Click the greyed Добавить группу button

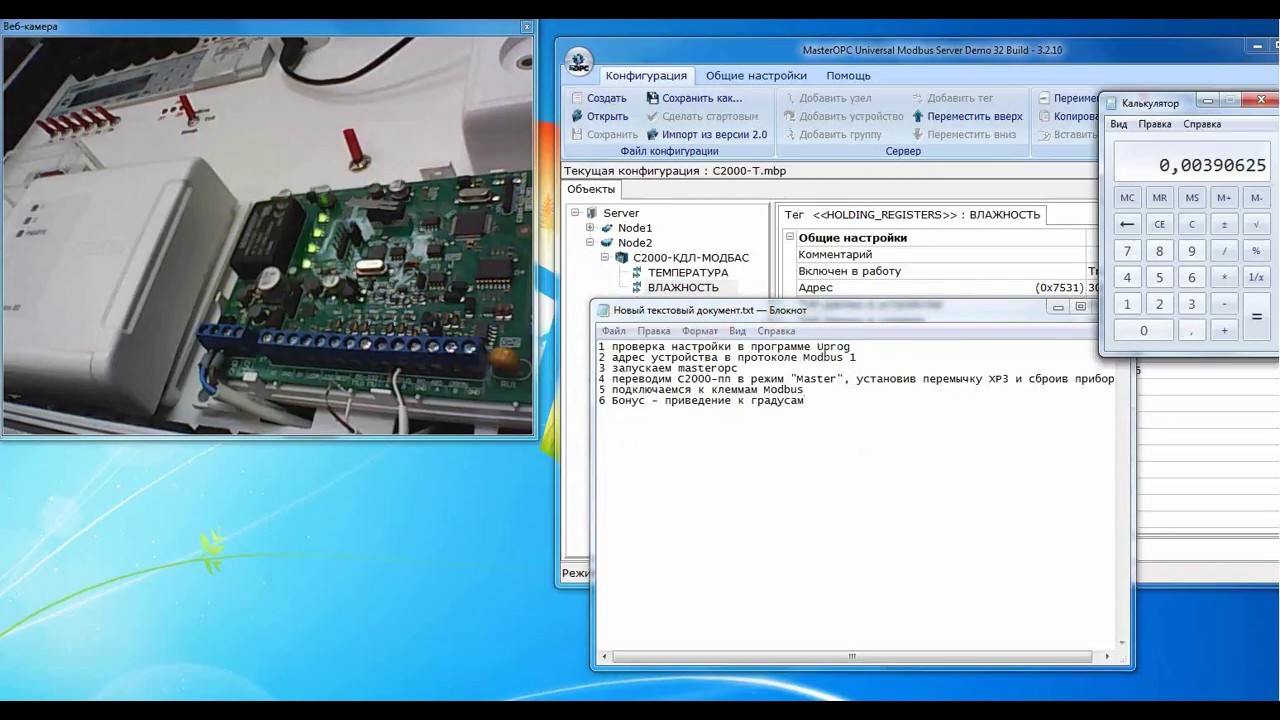[832, 134]
